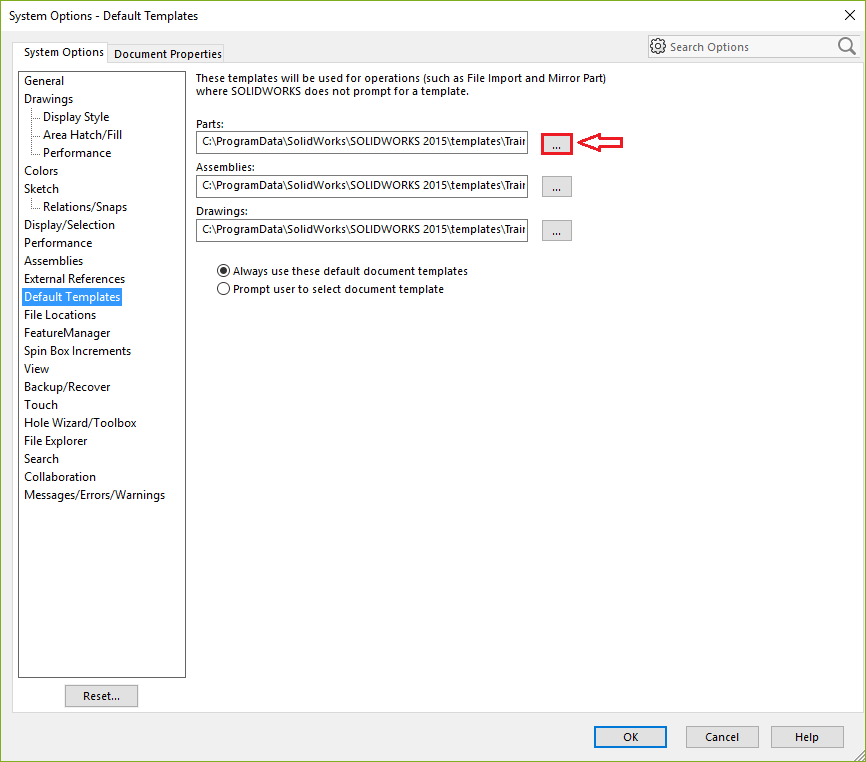Select Assemblies in the options tree
This screenshot has height=762, width=866.
(x=54, y=261)
